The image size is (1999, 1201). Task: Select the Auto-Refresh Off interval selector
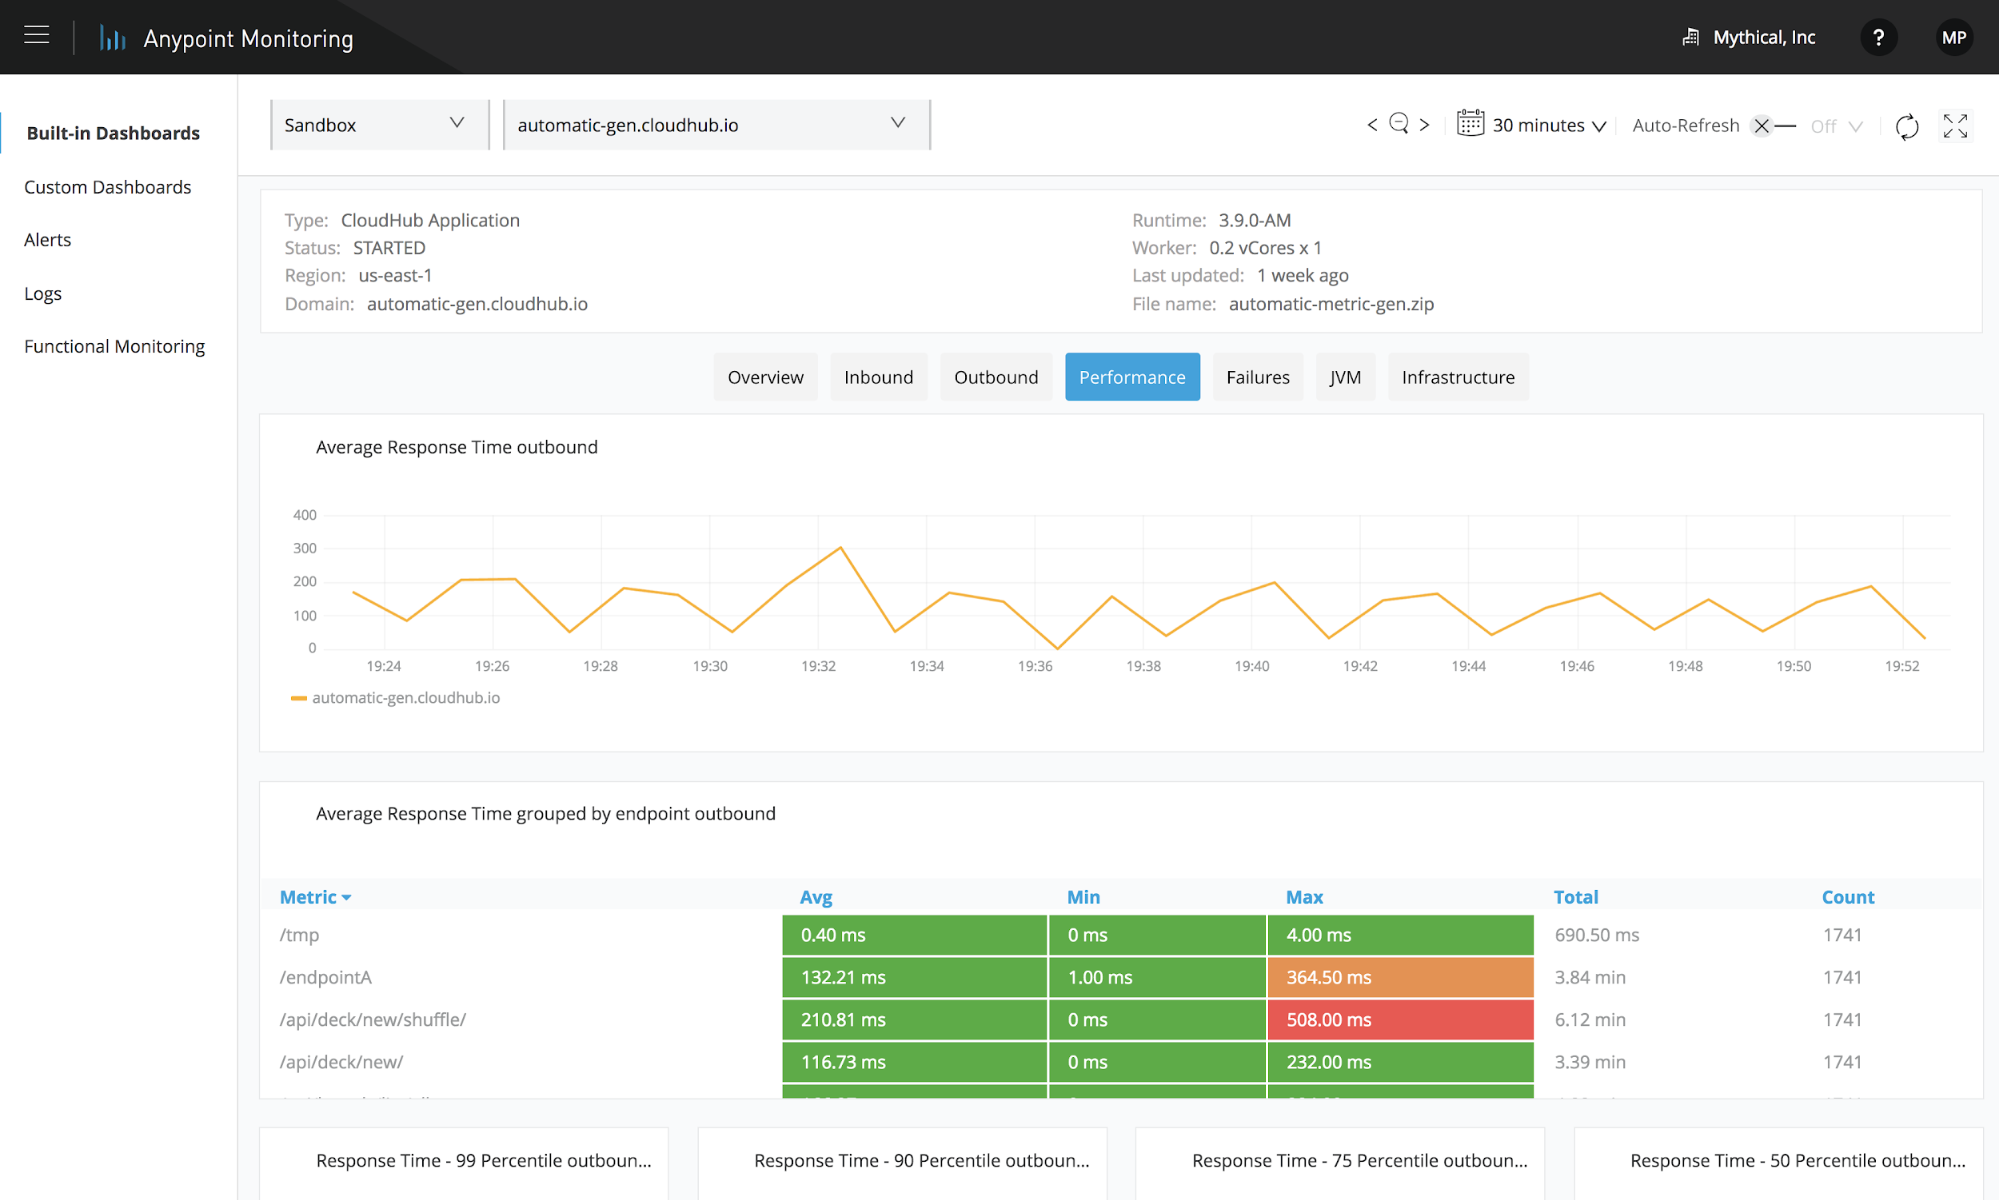(1836, 126)
